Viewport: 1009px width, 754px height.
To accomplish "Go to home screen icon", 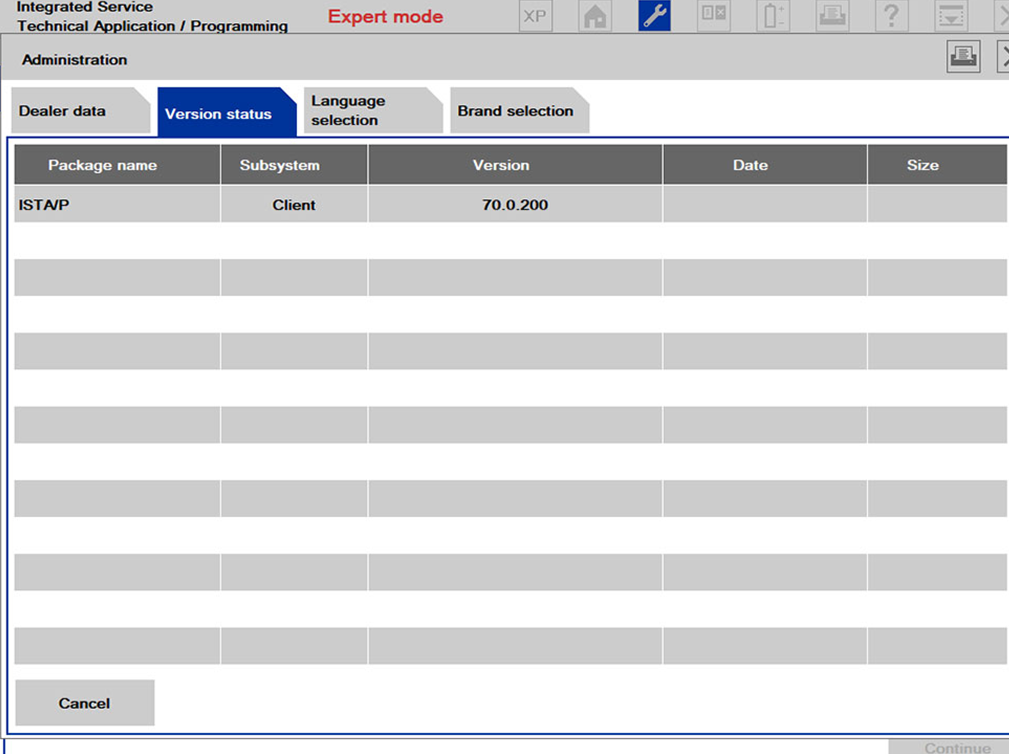I will tap(595, 15).
